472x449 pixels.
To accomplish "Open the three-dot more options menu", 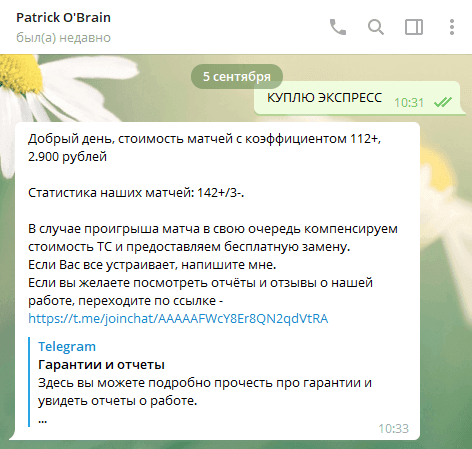I will pos(452,27).
